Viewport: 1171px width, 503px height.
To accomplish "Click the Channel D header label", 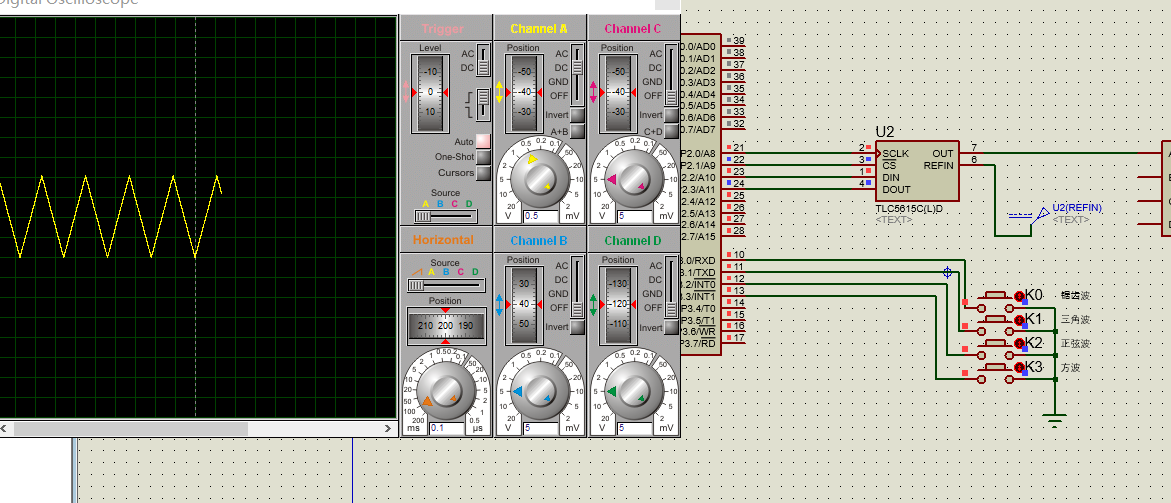I will pyautogui.click(x=633, y=241).
